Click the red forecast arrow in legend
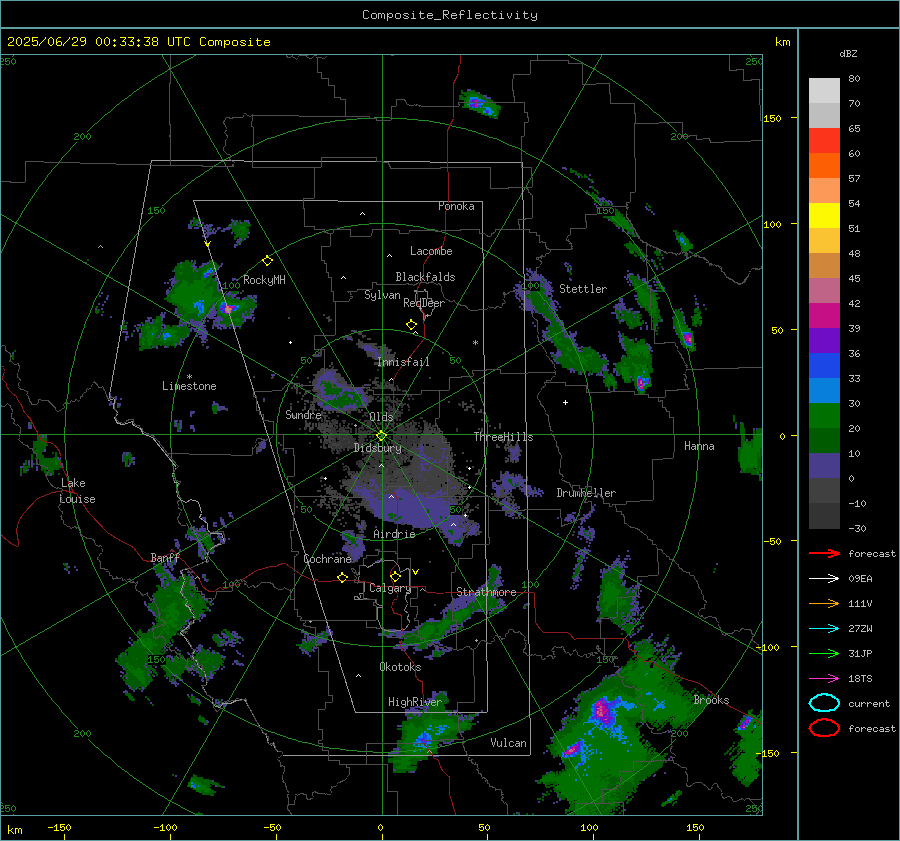Image resolution: width=900 pixels, height=841 pixels. point(824,553)
